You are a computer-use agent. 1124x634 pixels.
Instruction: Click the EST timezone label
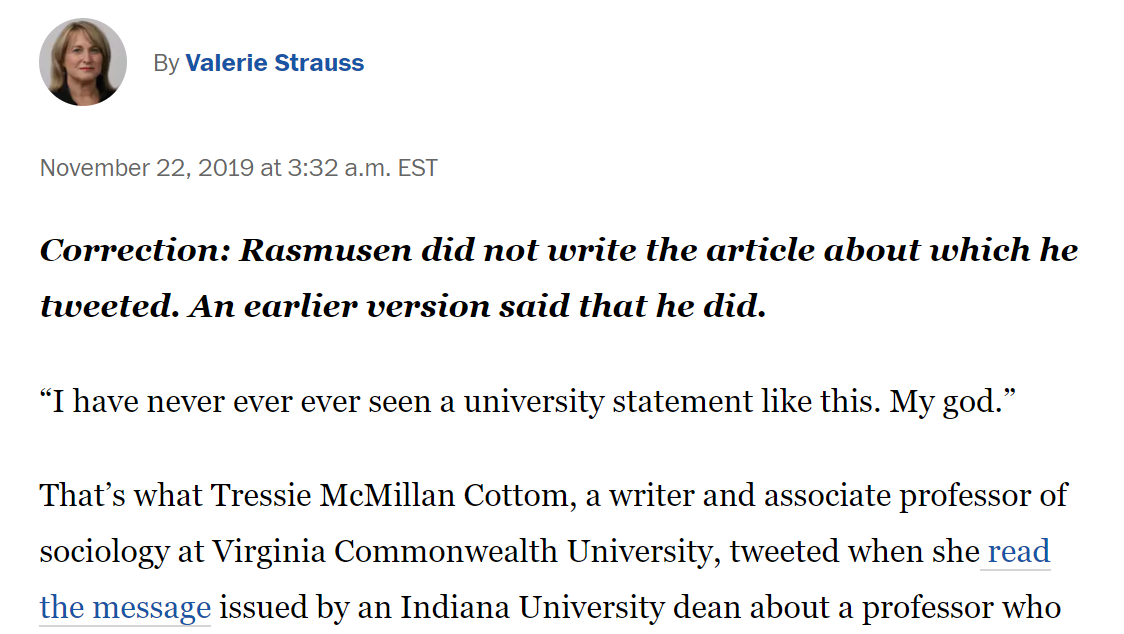(418, 168)
